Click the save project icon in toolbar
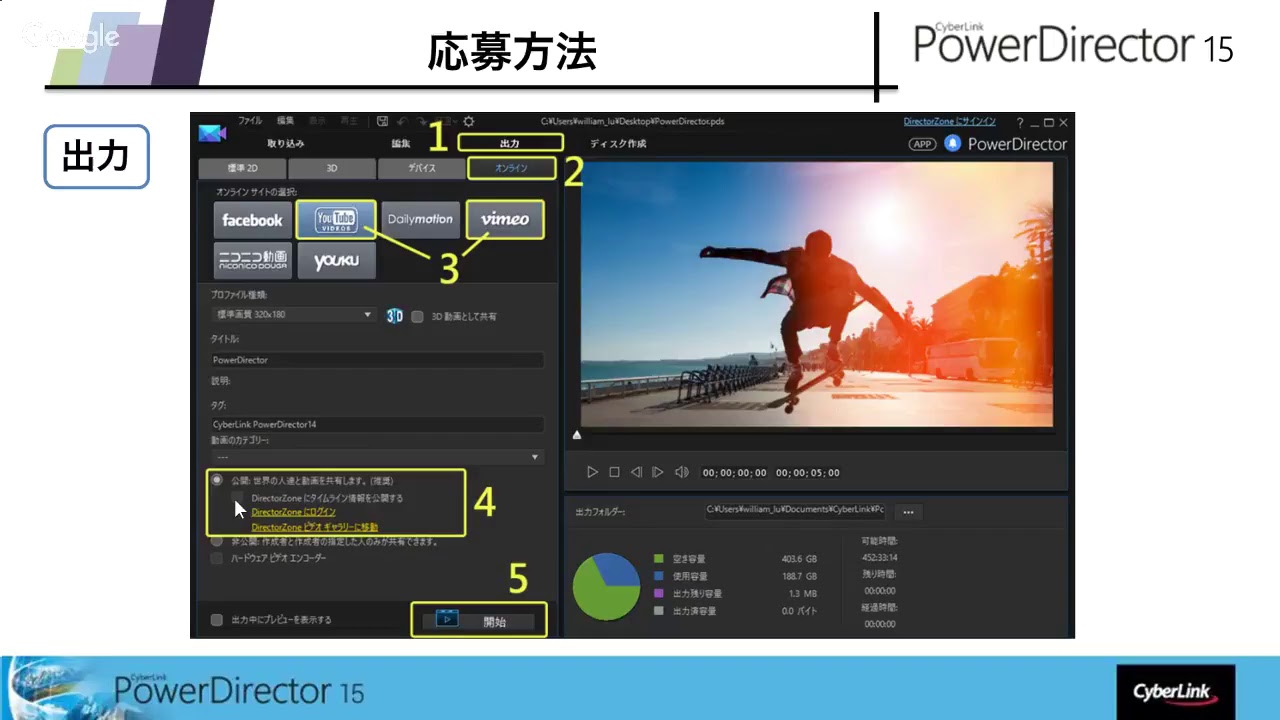Screen dimensions: 1280x720 (x=383, y=121)
